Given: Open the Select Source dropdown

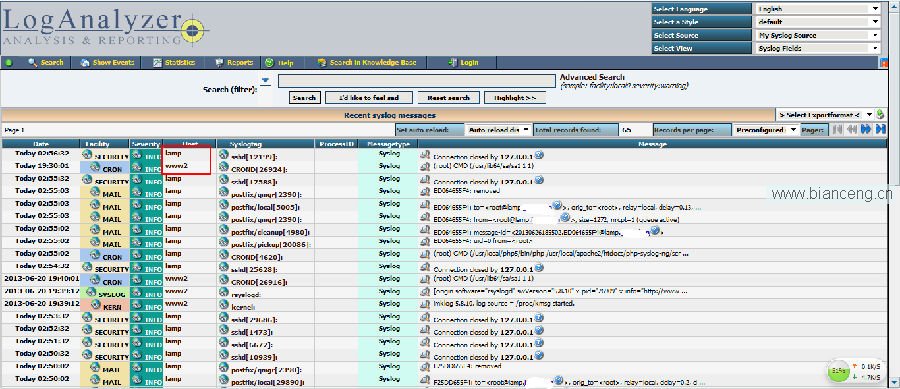Looking at the screenshot, I should [818, 35].
